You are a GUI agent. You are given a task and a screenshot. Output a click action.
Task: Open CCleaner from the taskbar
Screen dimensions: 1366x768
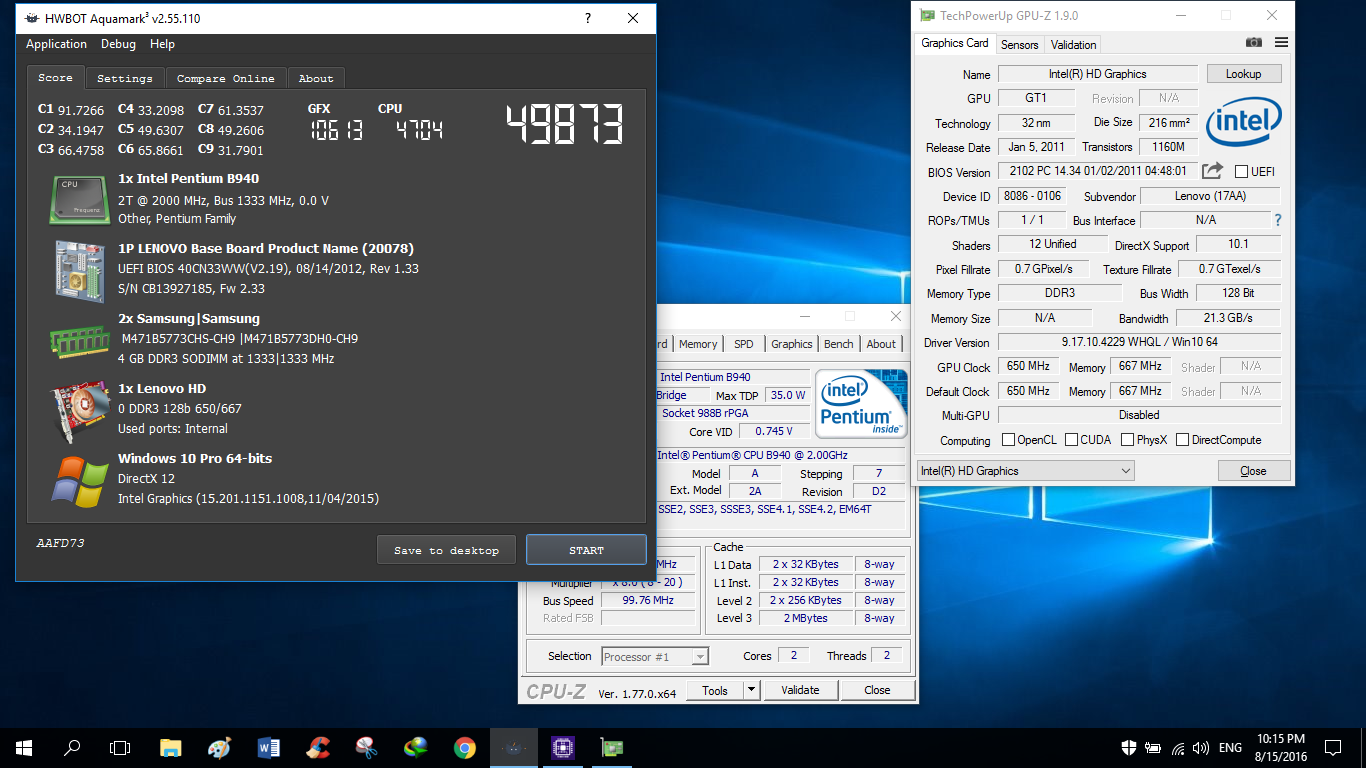tap(318, 747)
